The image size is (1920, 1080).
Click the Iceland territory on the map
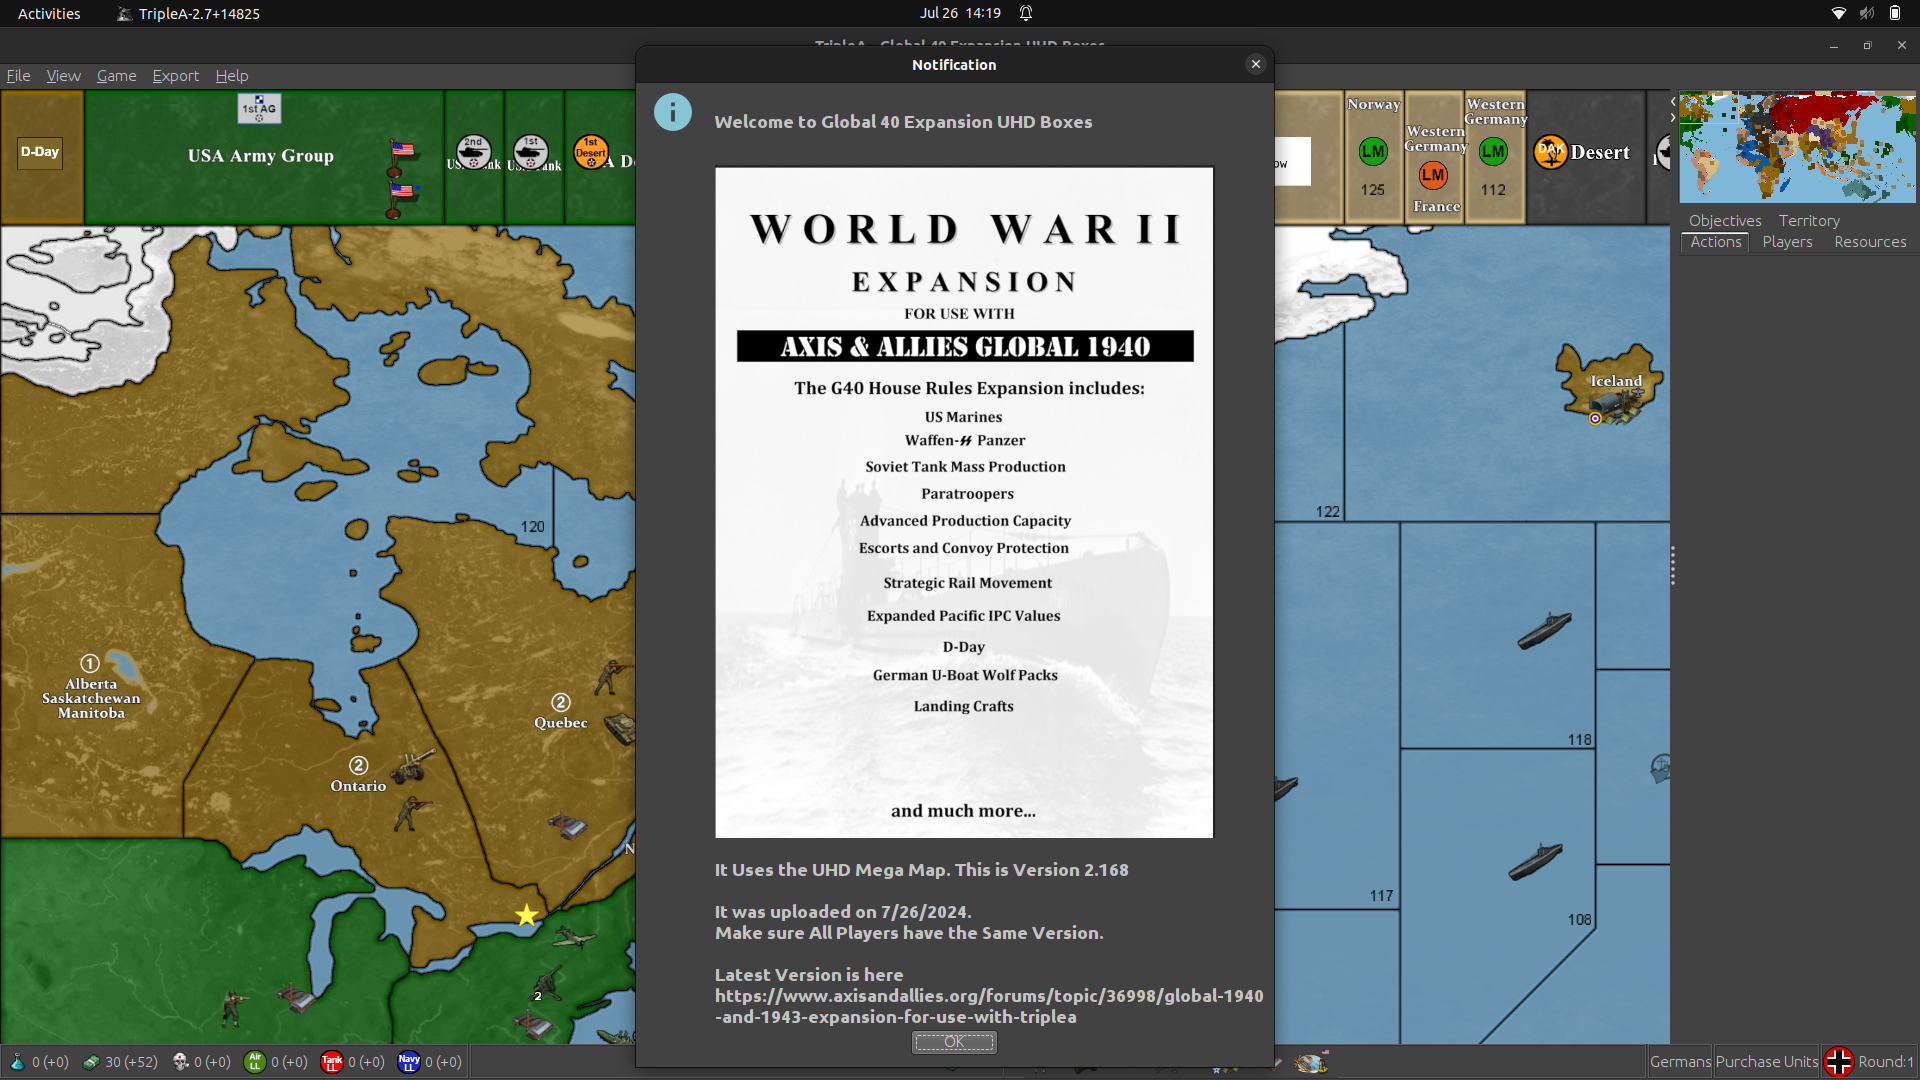[x=1610, y=385]
